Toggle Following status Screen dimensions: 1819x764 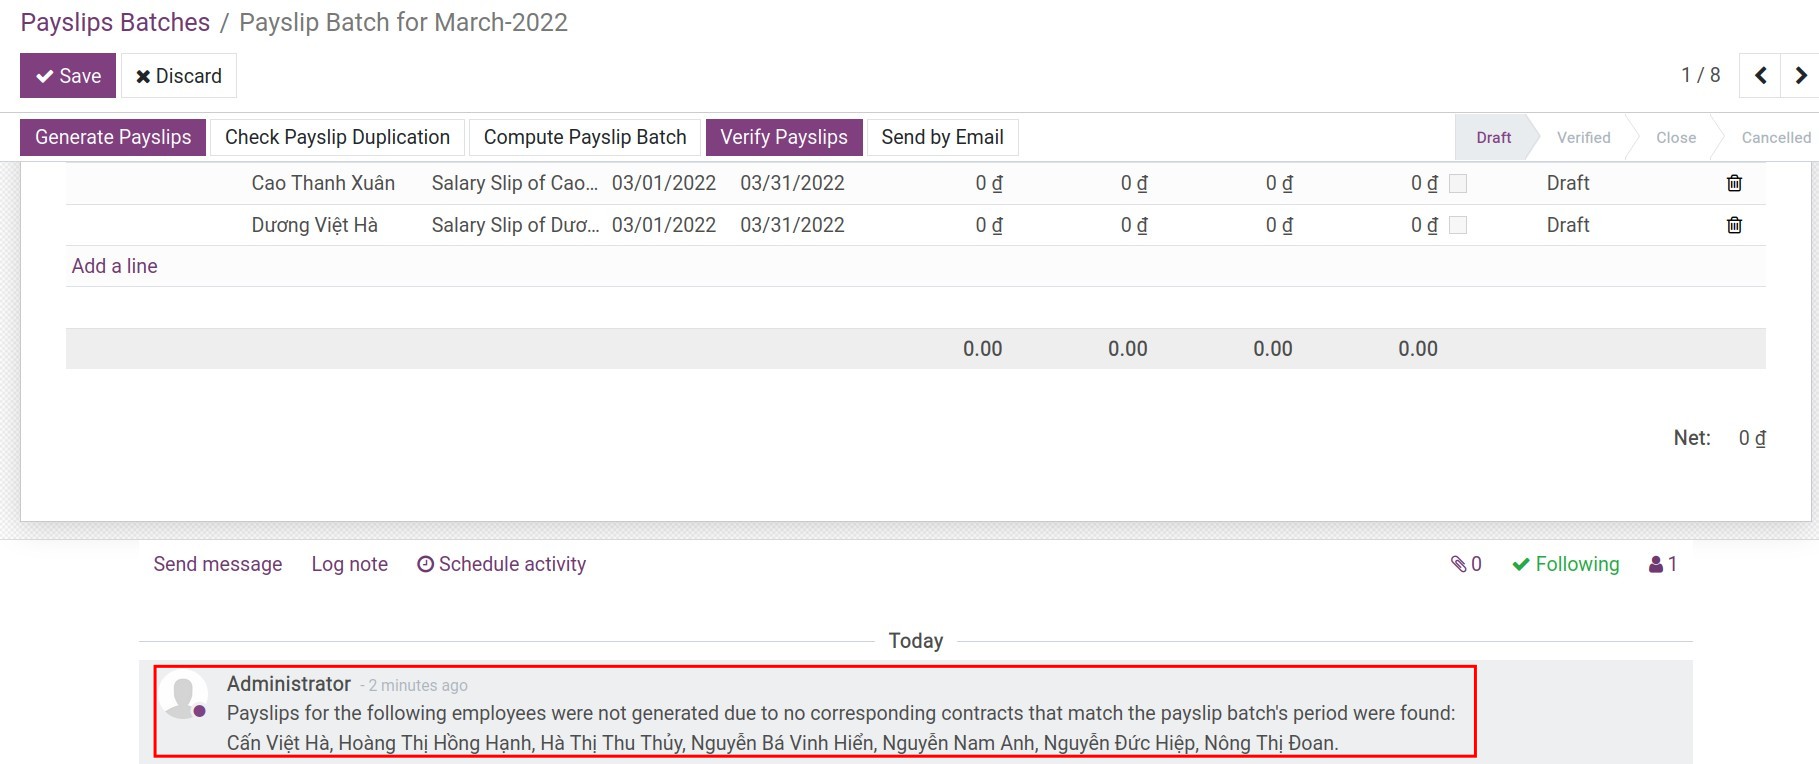coord(1565,564)
